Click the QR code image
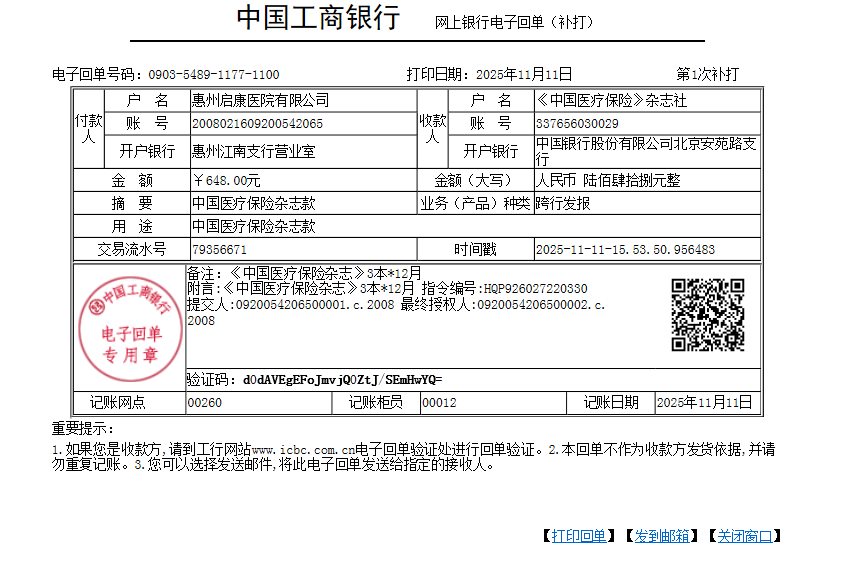The image size is (855, 585). click(x=707, y=315)
